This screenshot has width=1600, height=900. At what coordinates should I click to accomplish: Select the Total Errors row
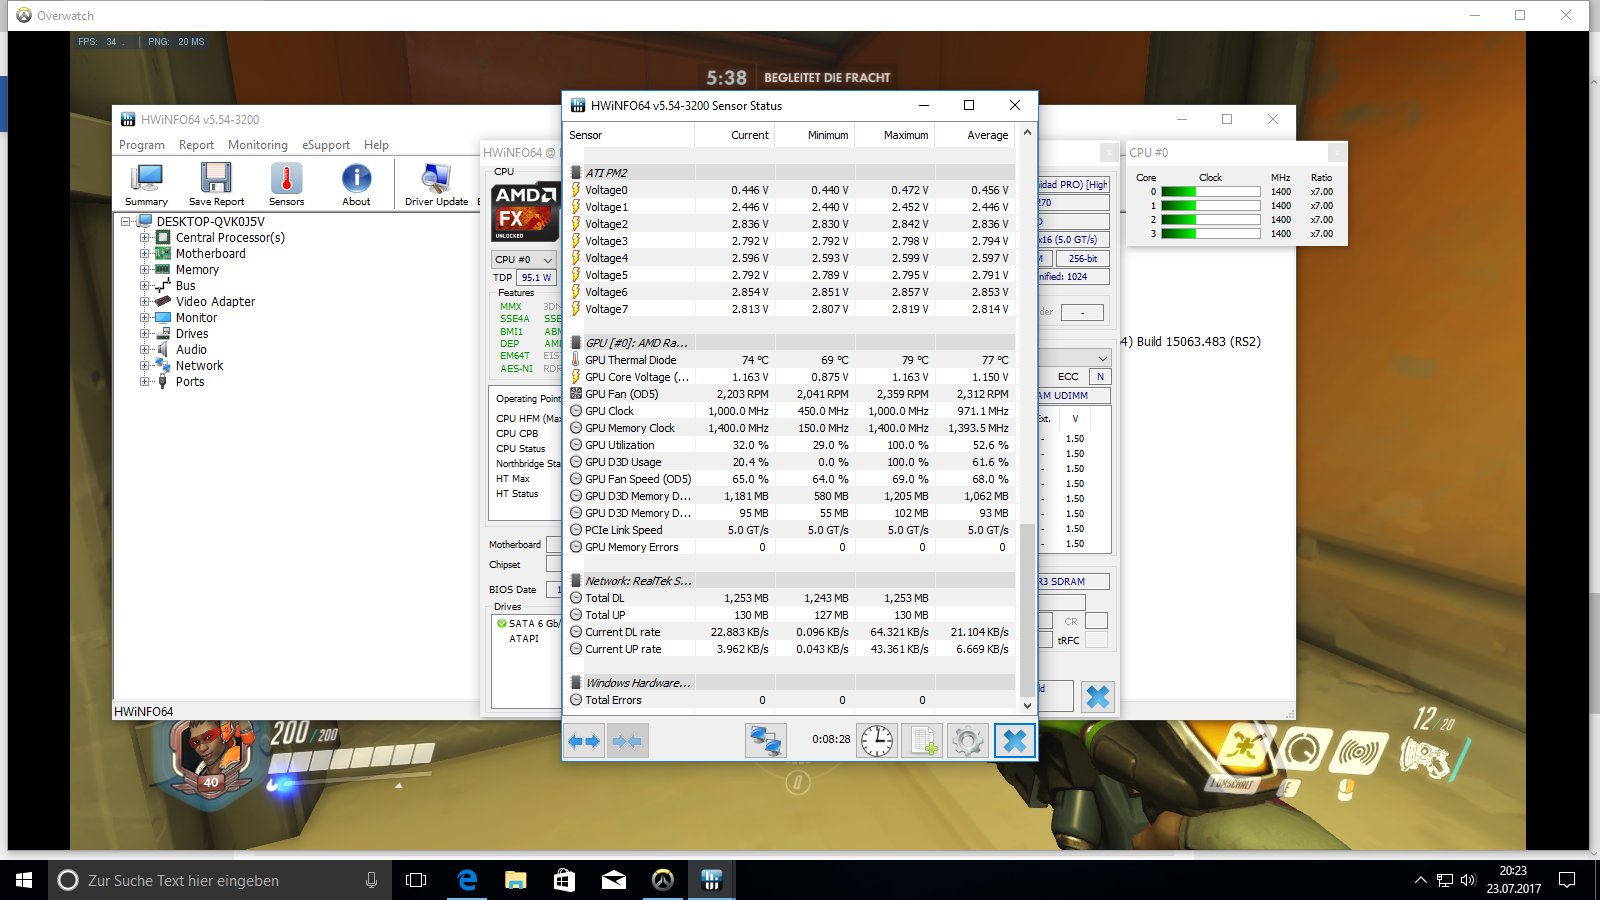point(790,700)
